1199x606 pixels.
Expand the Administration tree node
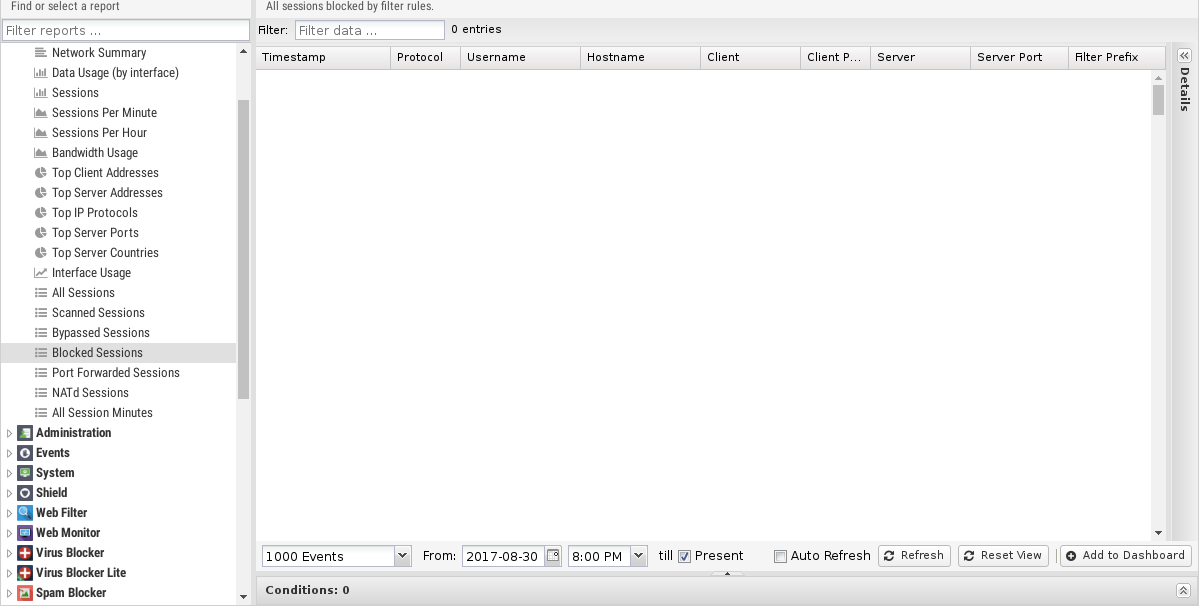coord(10,433)
